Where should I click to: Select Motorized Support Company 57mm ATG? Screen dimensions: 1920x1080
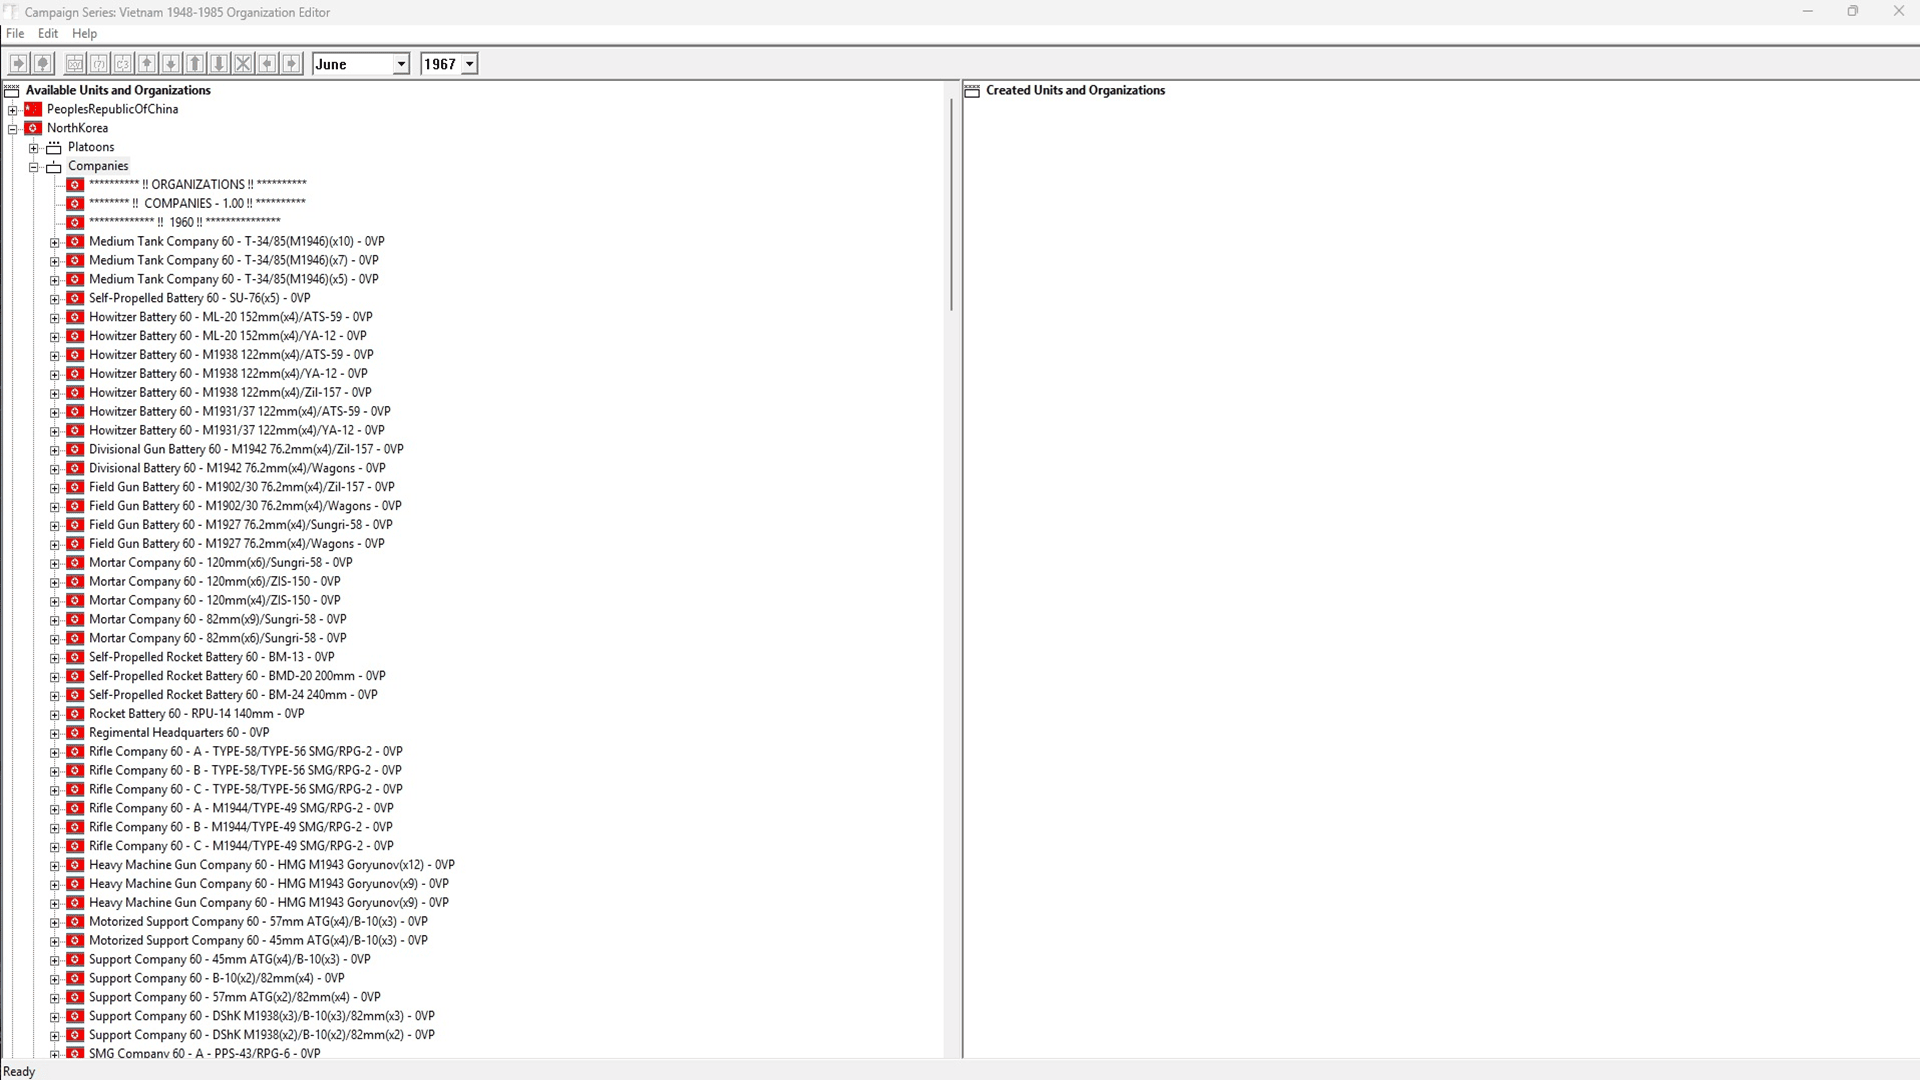(x=258, y=922)
